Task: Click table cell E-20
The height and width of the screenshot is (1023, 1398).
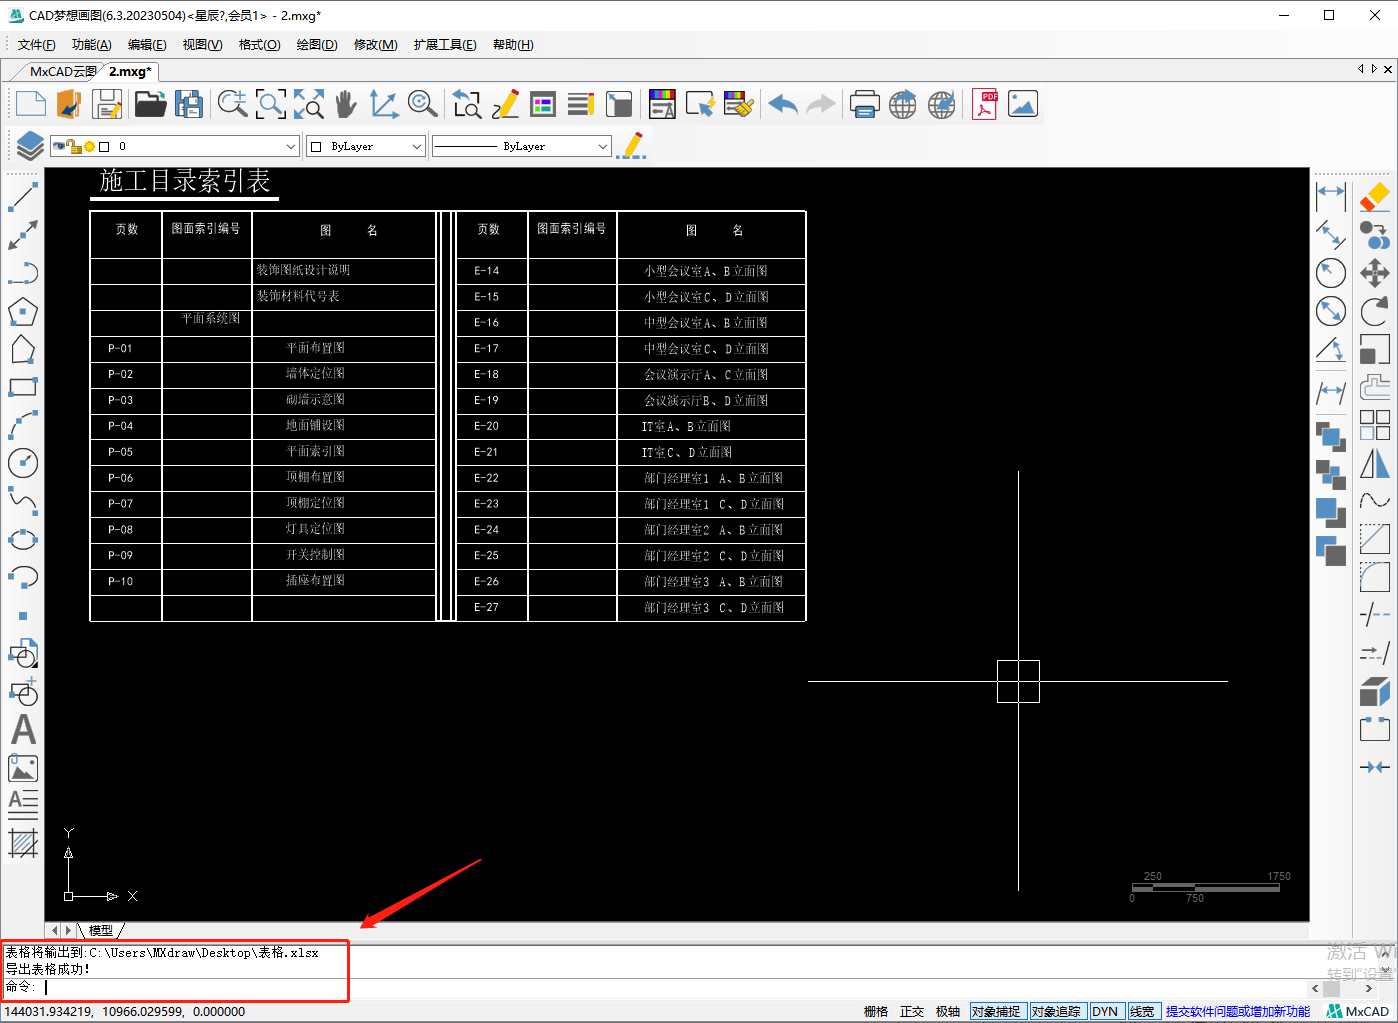Action: (x=486, y=426)
